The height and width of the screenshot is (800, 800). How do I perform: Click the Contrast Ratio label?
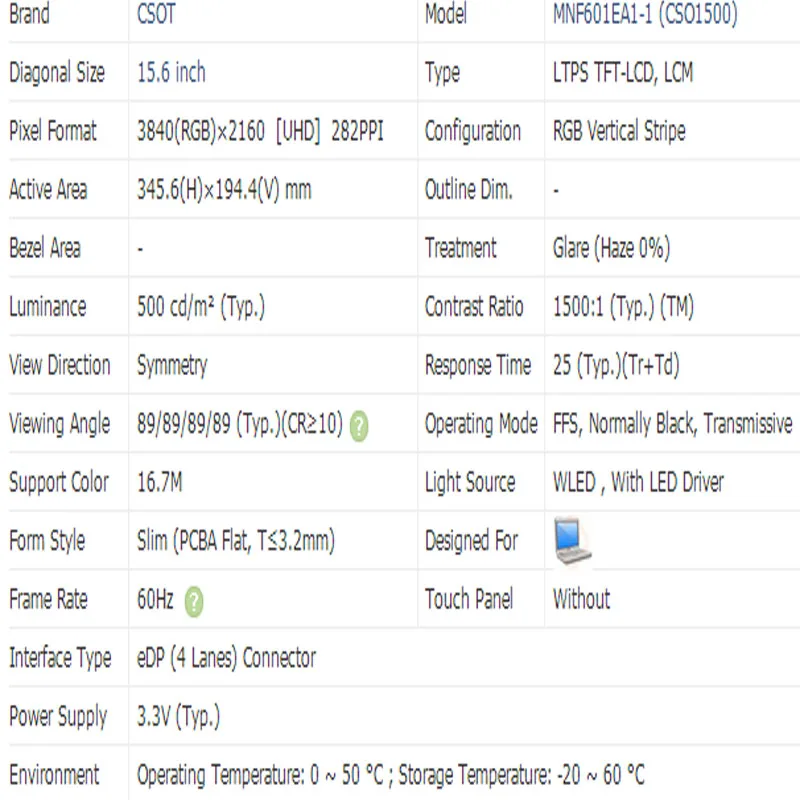474,307
